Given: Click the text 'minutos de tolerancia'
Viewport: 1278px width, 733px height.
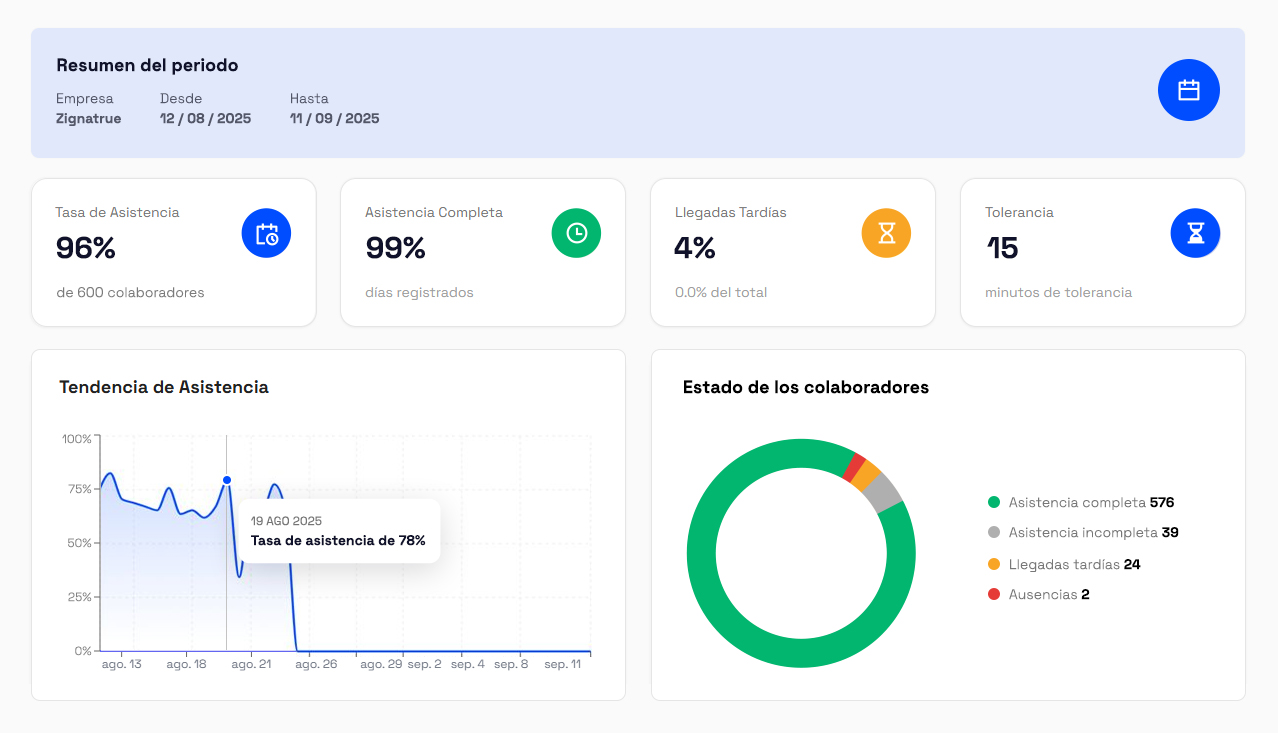Looking at the screenshot, I should (x=1058, y=293).
